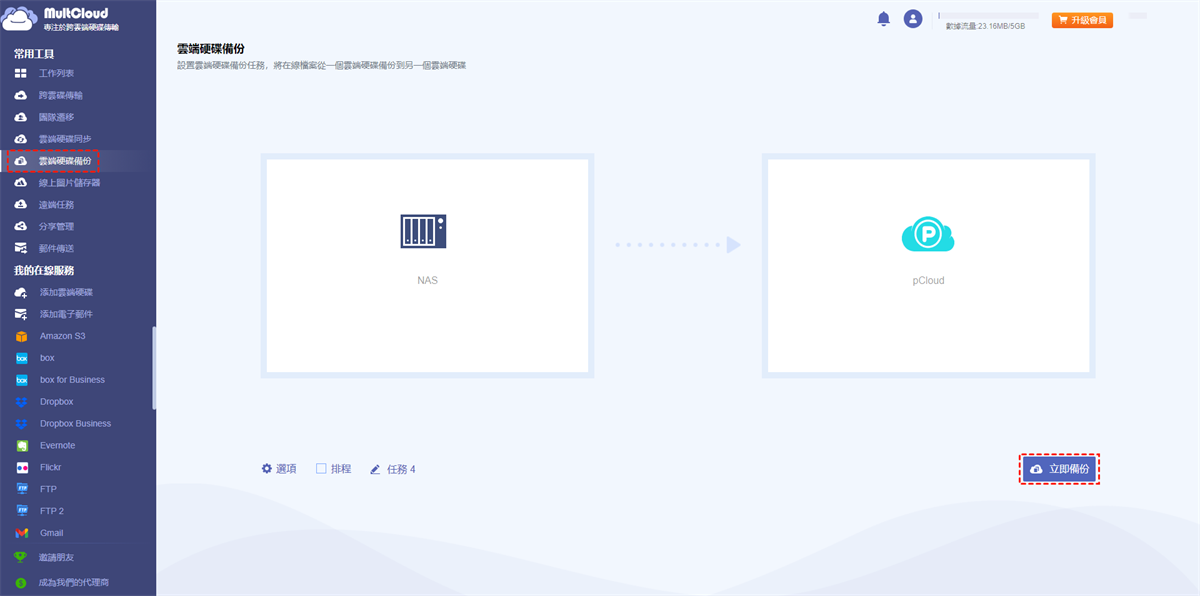
Task: Open 遠端任務 remote upload item
Action: coord(56,205)
